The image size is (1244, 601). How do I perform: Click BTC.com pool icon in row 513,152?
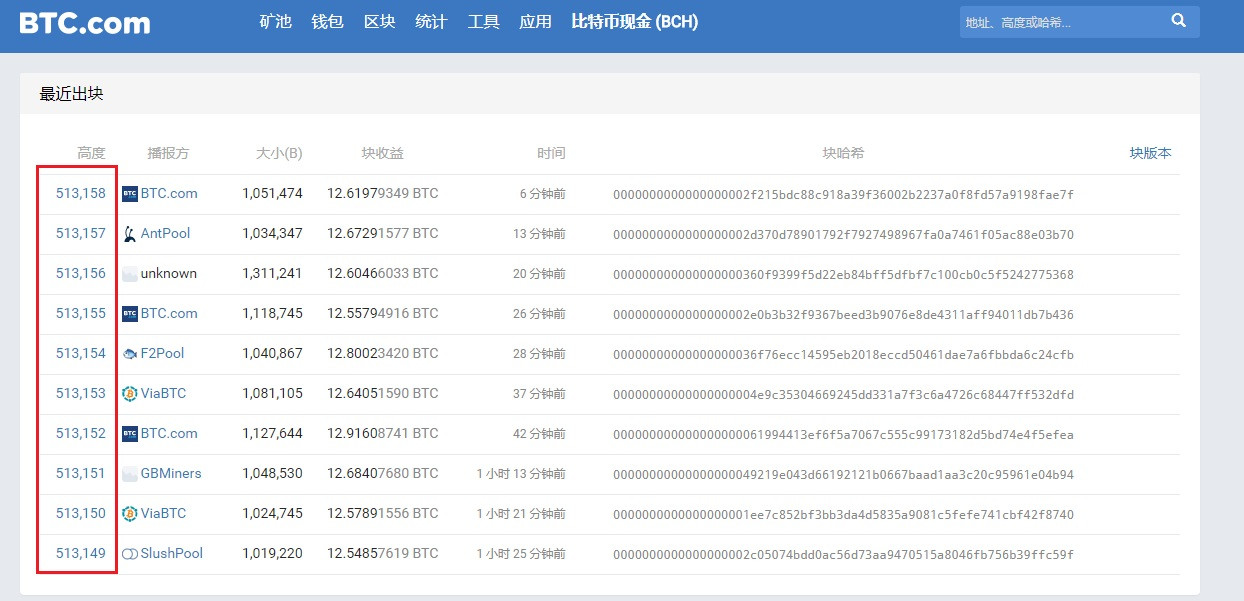point(129,434)
